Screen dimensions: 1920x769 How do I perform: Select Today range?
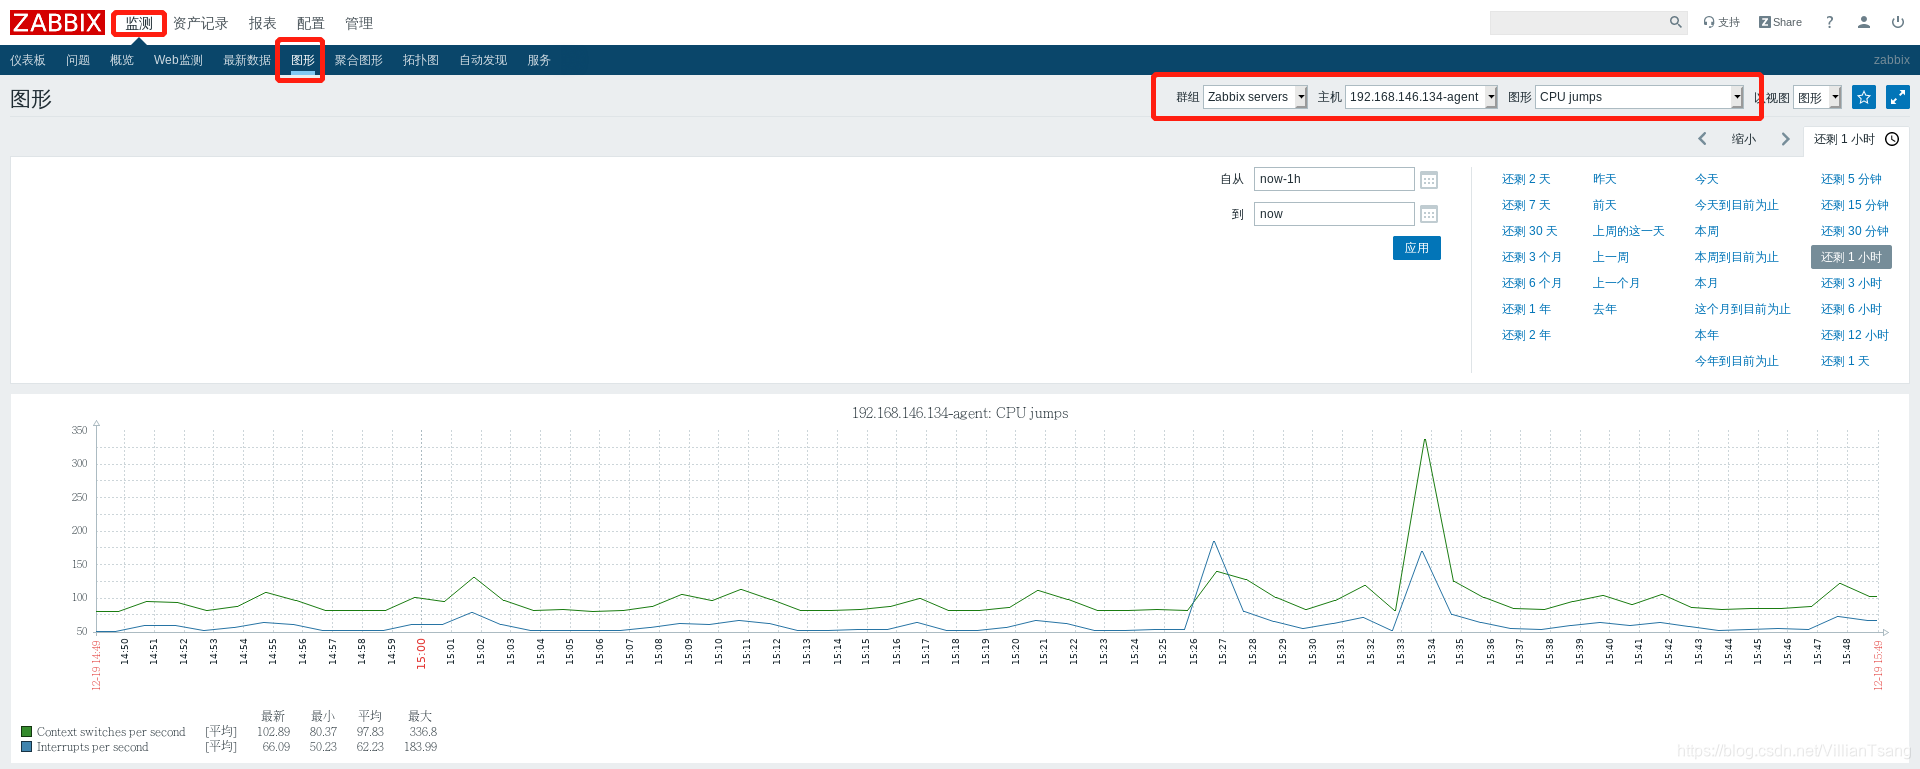(1707, 179)
